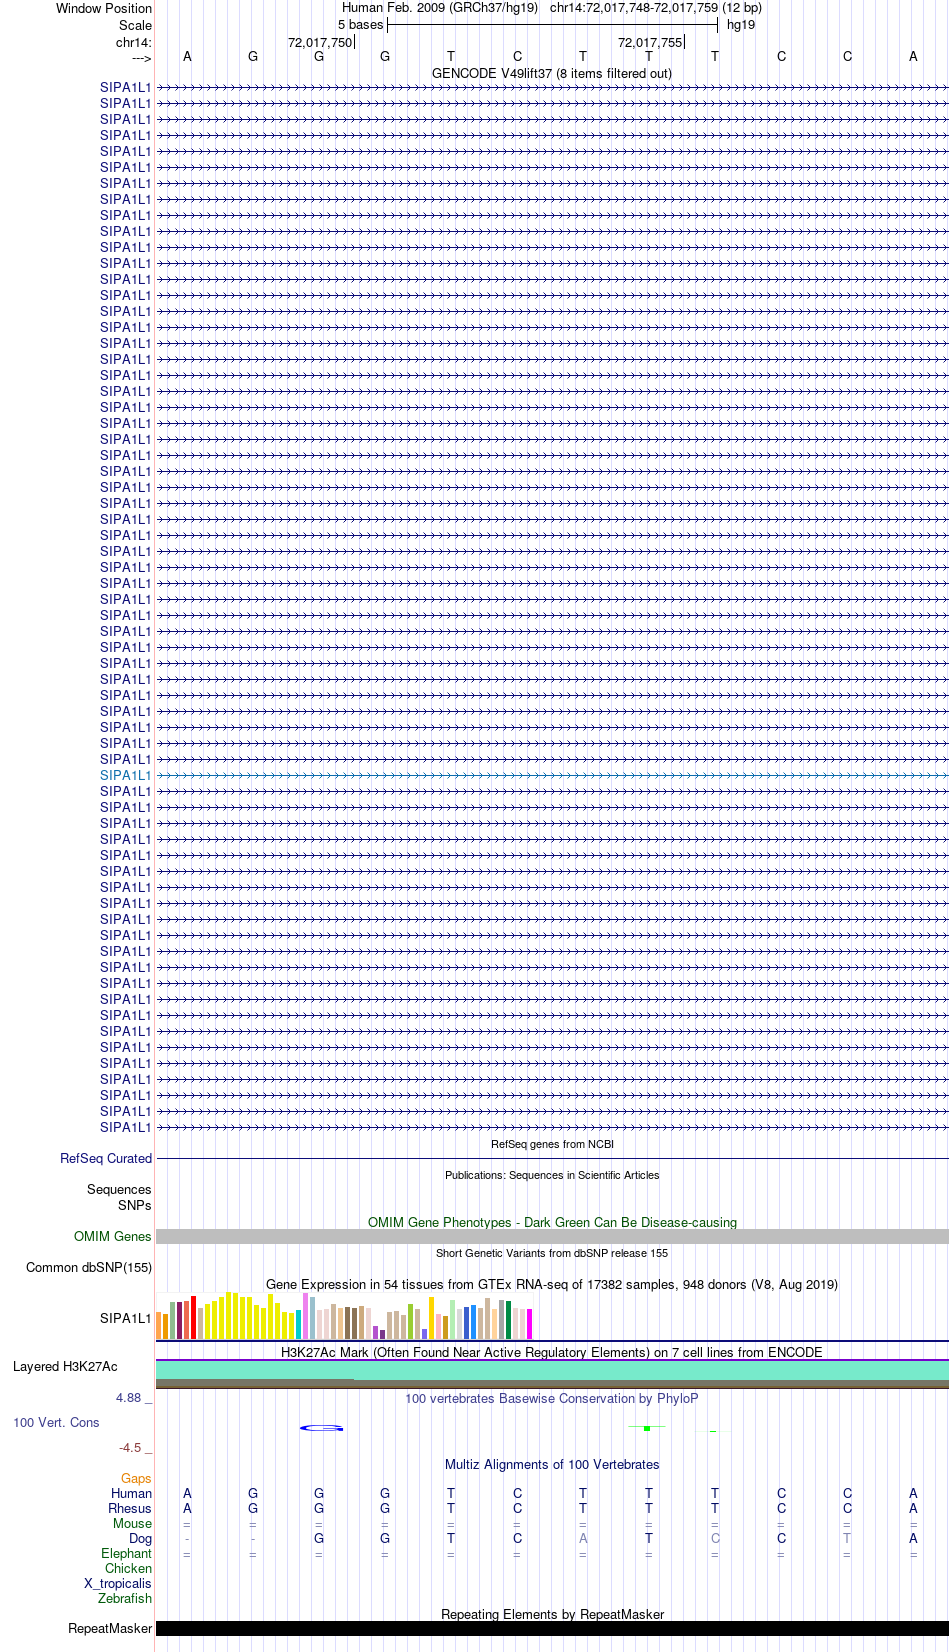Open the RefSeq genes from NCBI title
The image size is (950, 1652).
coord(552,1144)
